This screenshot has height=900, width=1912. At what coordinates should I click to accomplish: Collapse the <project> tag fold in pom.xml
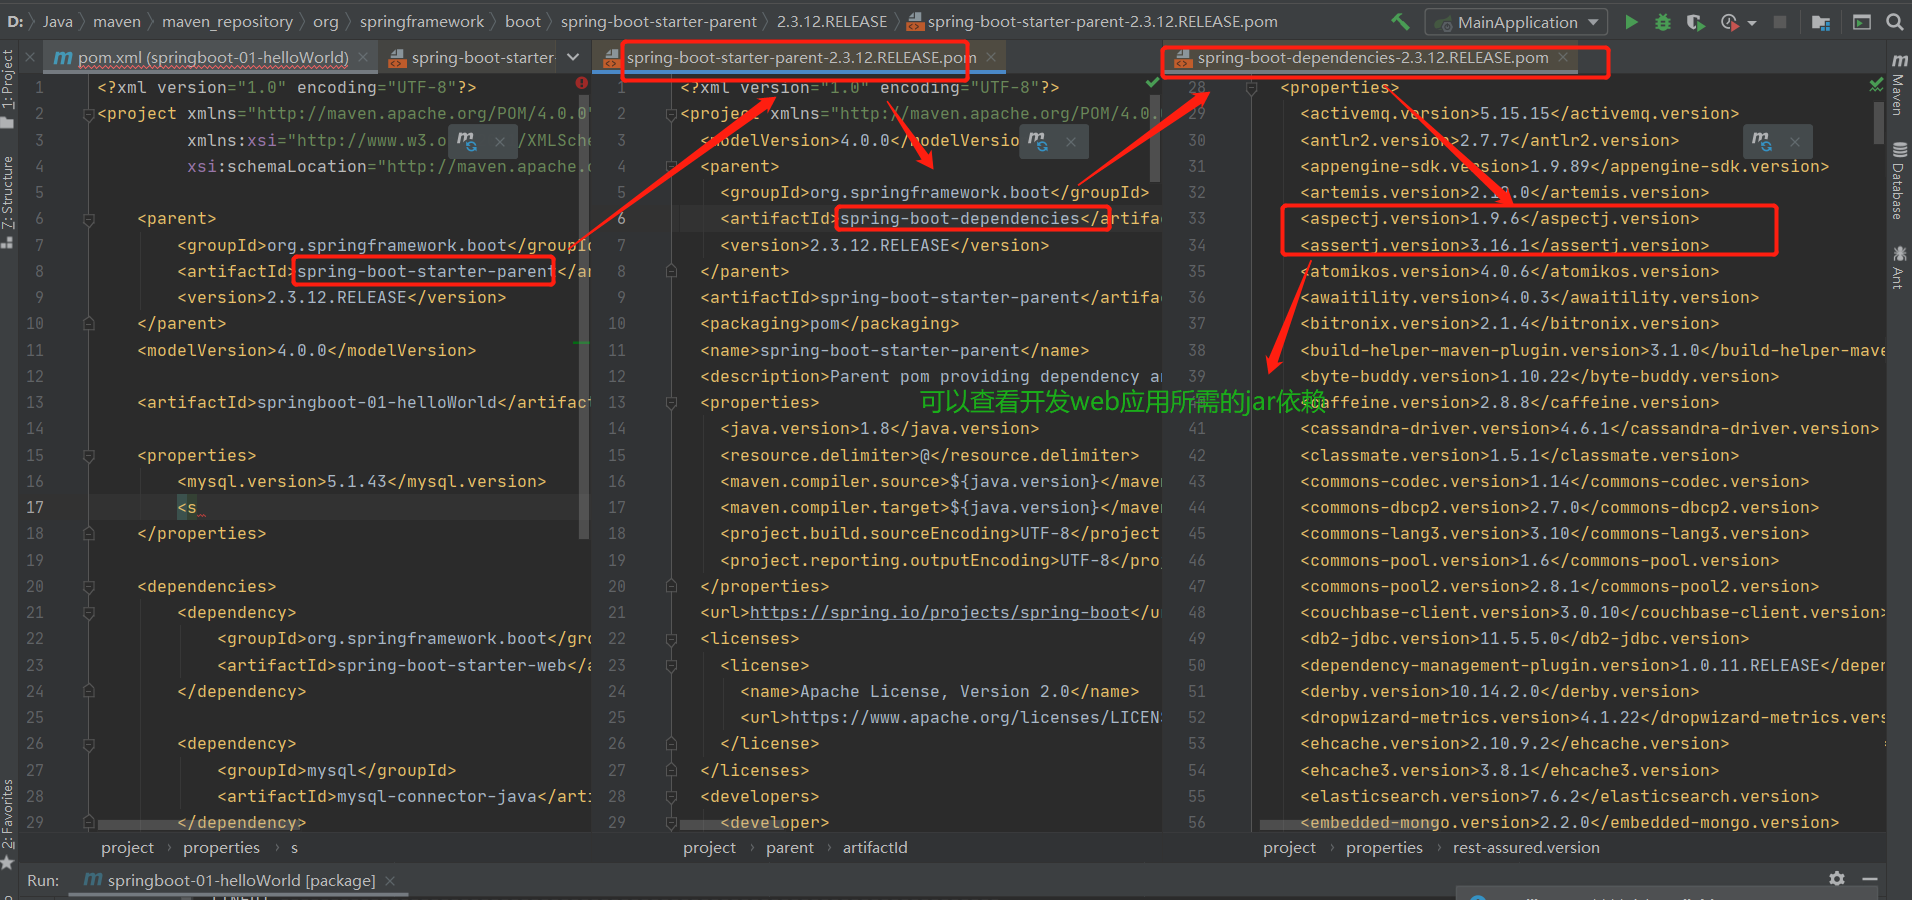88,114
